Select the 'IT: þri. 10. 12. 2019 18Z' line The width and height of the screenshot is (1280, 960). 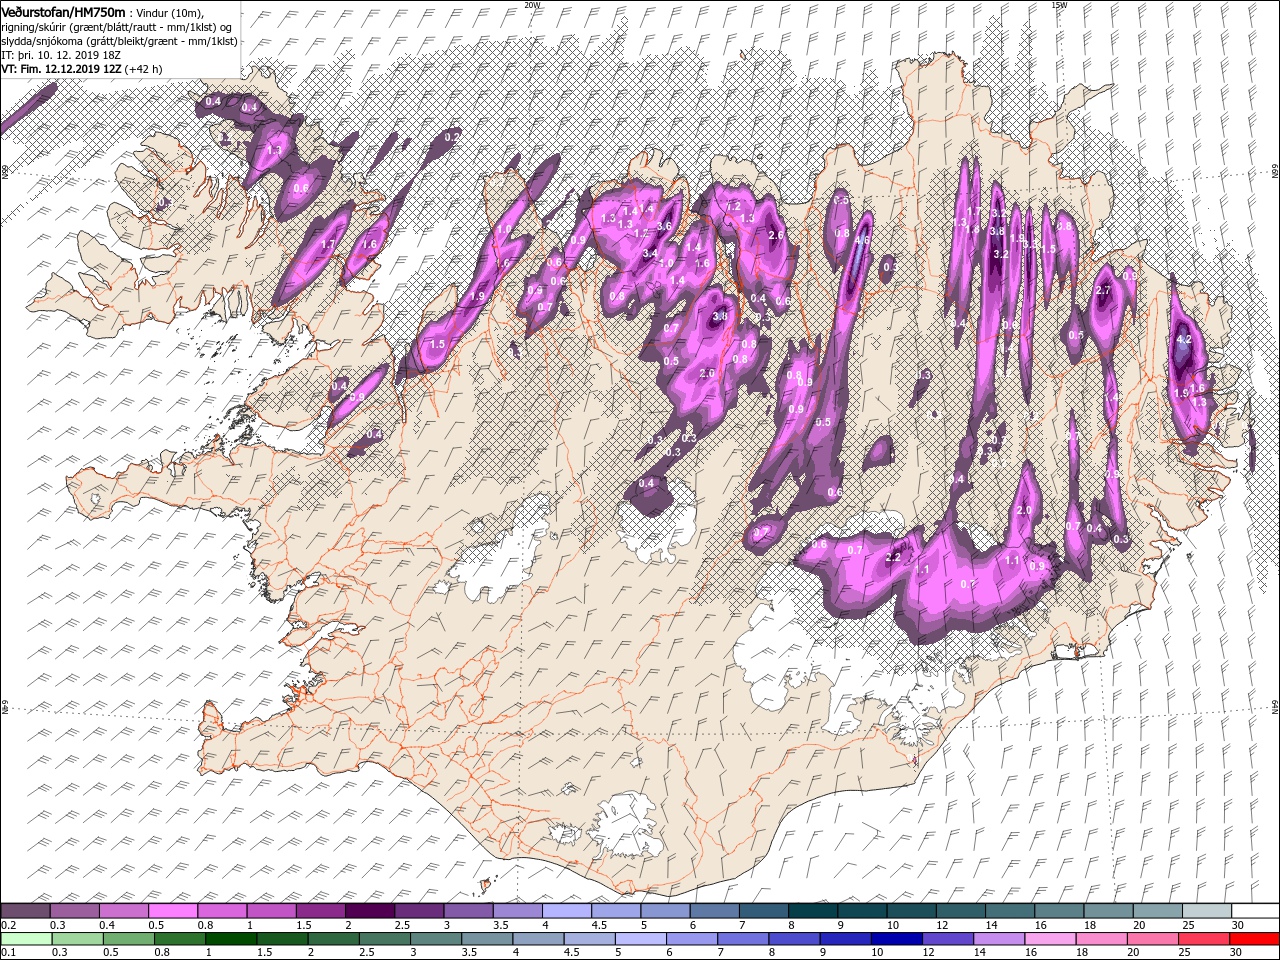61,54
